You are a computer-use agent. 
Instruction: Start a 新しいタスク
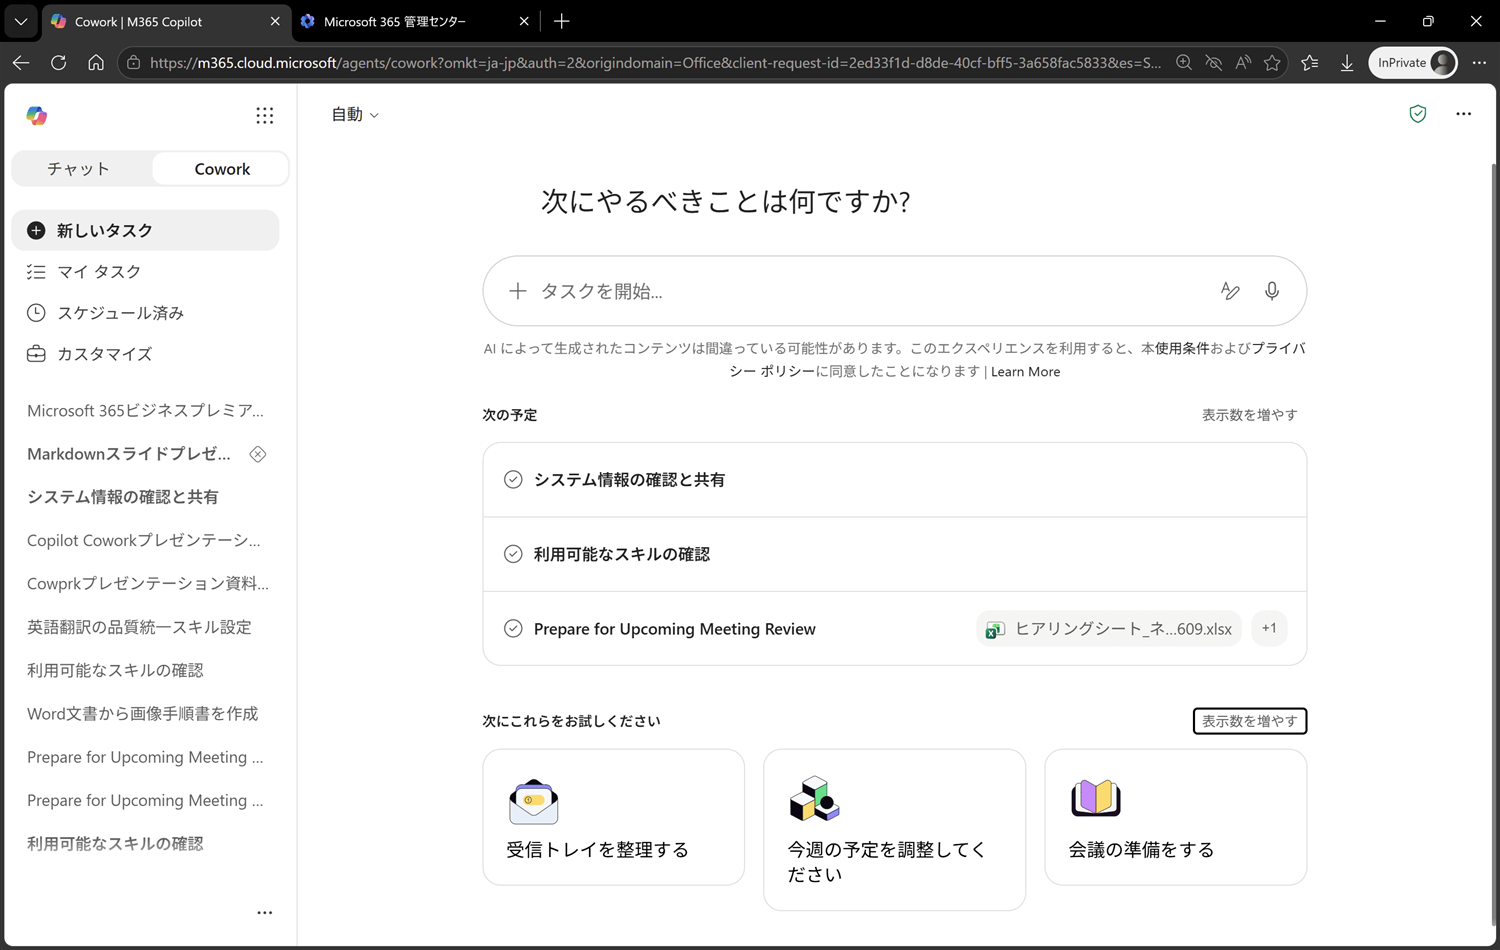145,230
